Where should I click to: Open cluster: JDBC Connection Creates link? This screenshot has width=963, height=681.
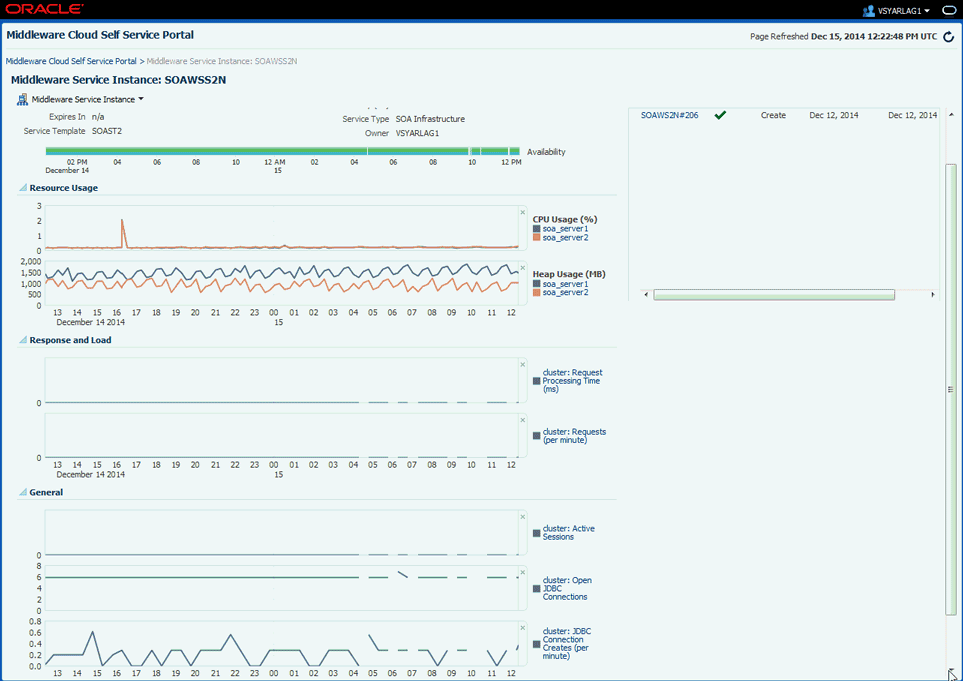point(566,644)
